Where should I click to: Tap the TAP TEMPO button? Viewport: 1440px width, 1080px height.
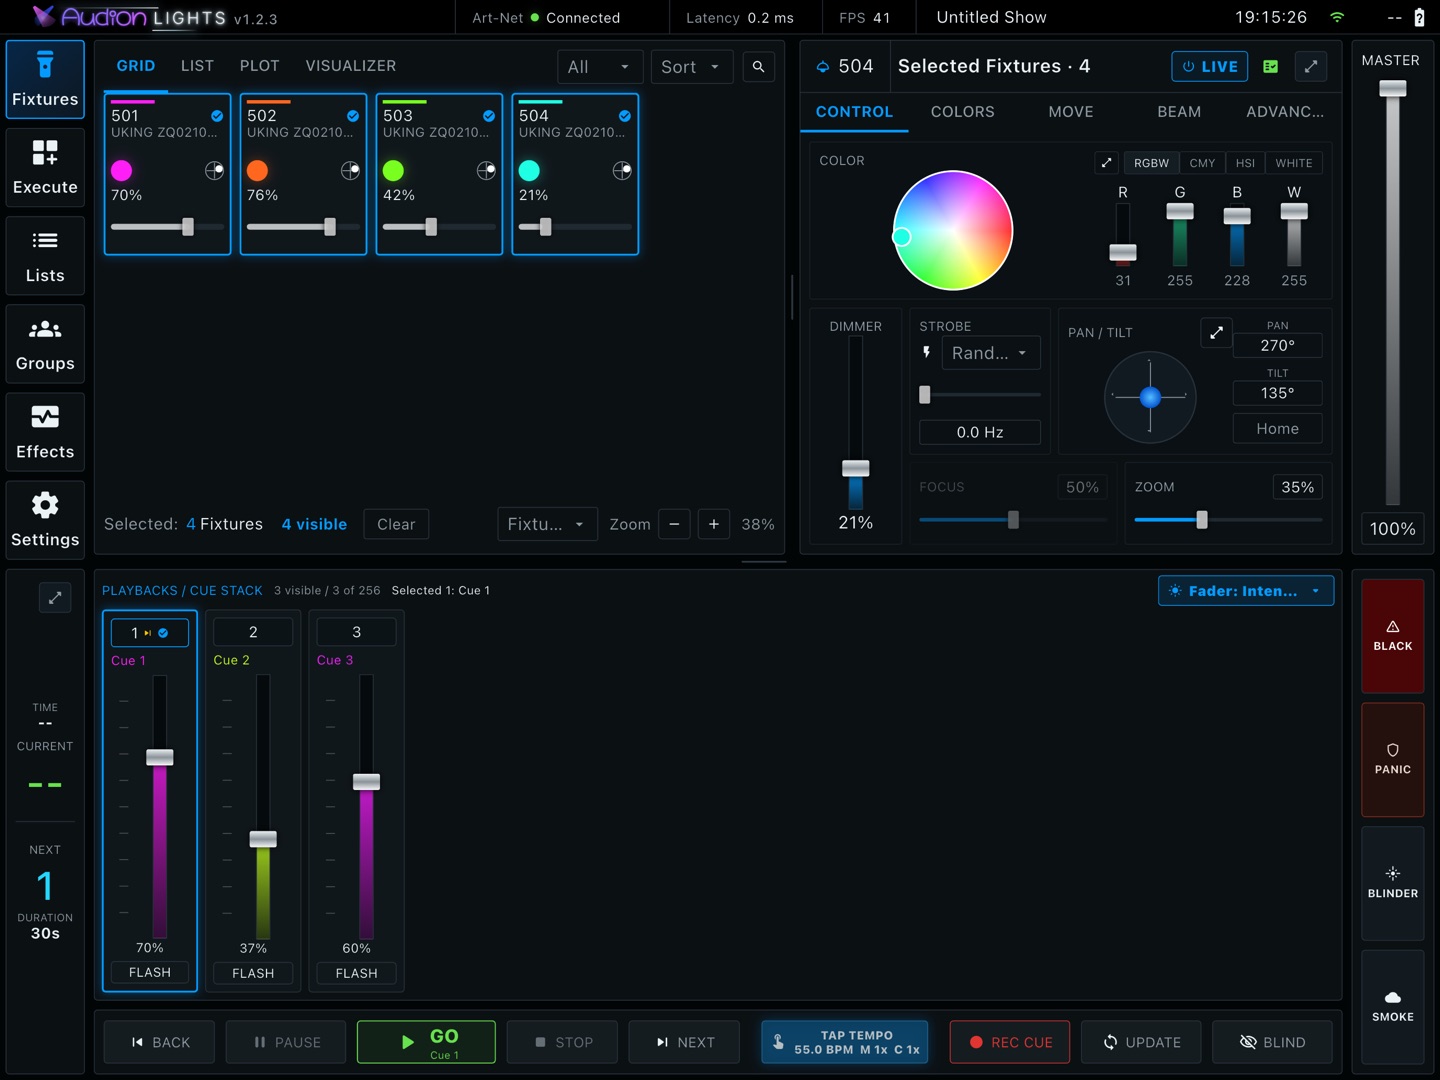pyautogui.click(x=845, y=1042)
